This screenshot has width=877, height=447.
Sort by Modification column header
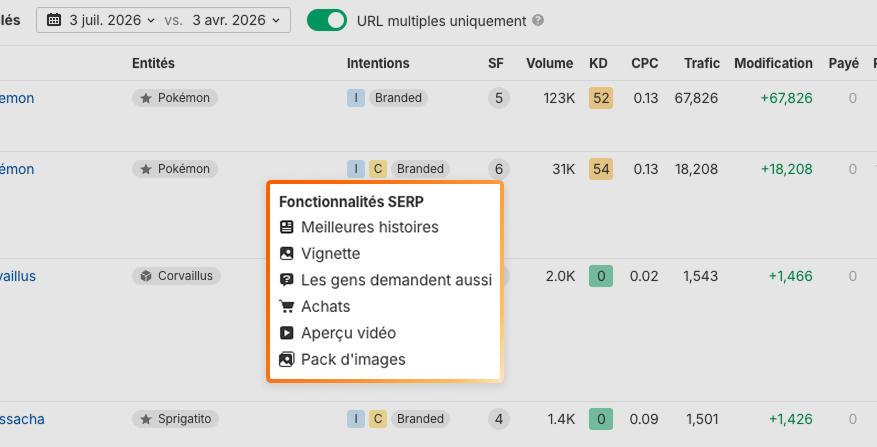coord(773,63)
